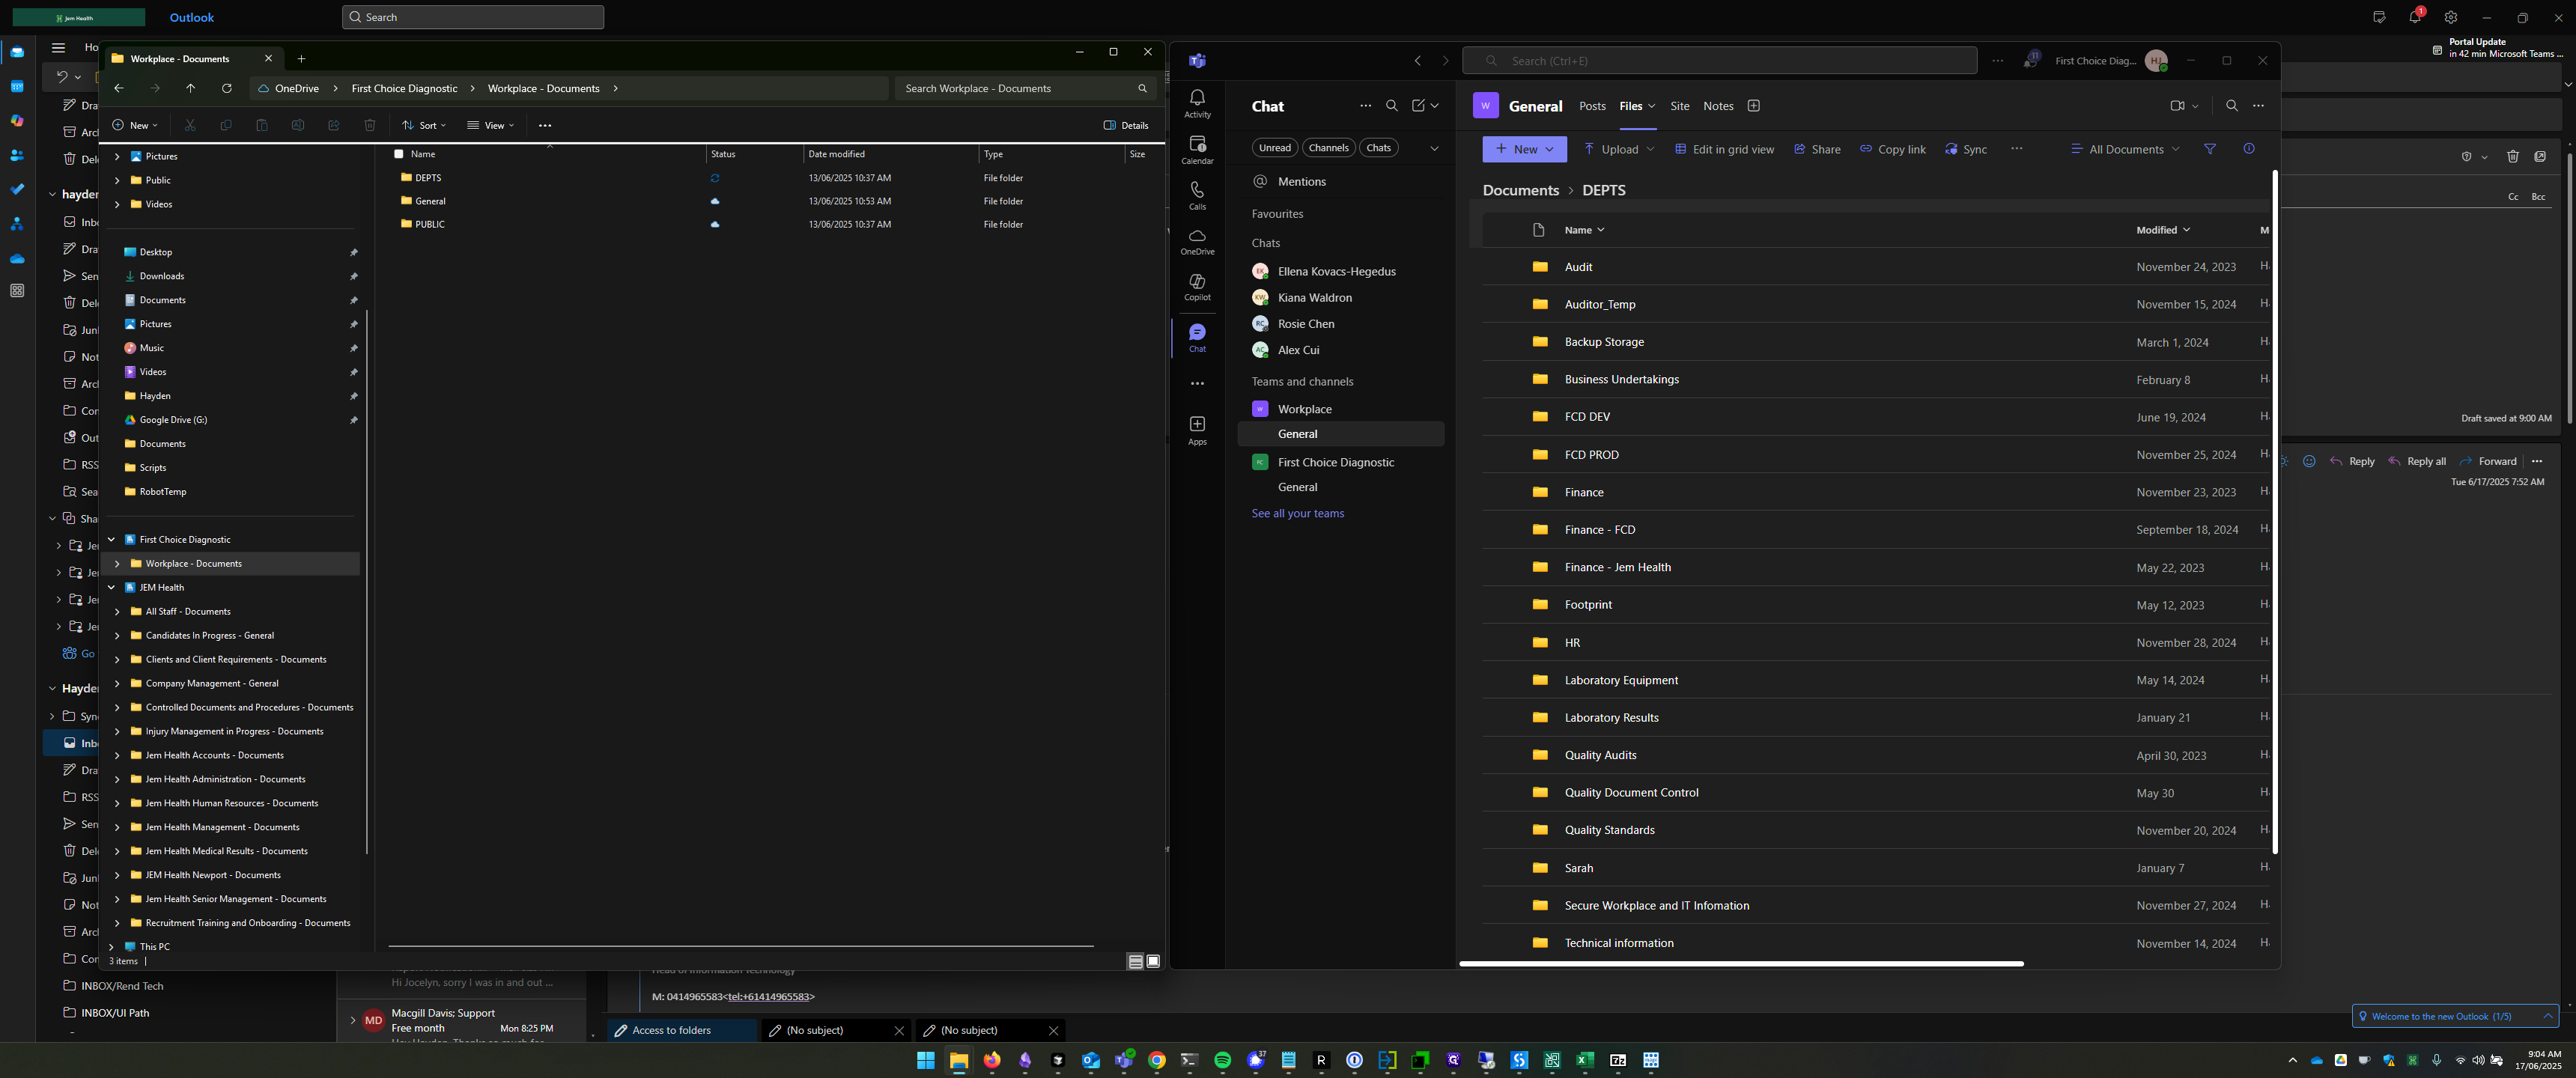Open Upload dropdown in Teams Files
2576x1078 pixels.
(1619, 149)
